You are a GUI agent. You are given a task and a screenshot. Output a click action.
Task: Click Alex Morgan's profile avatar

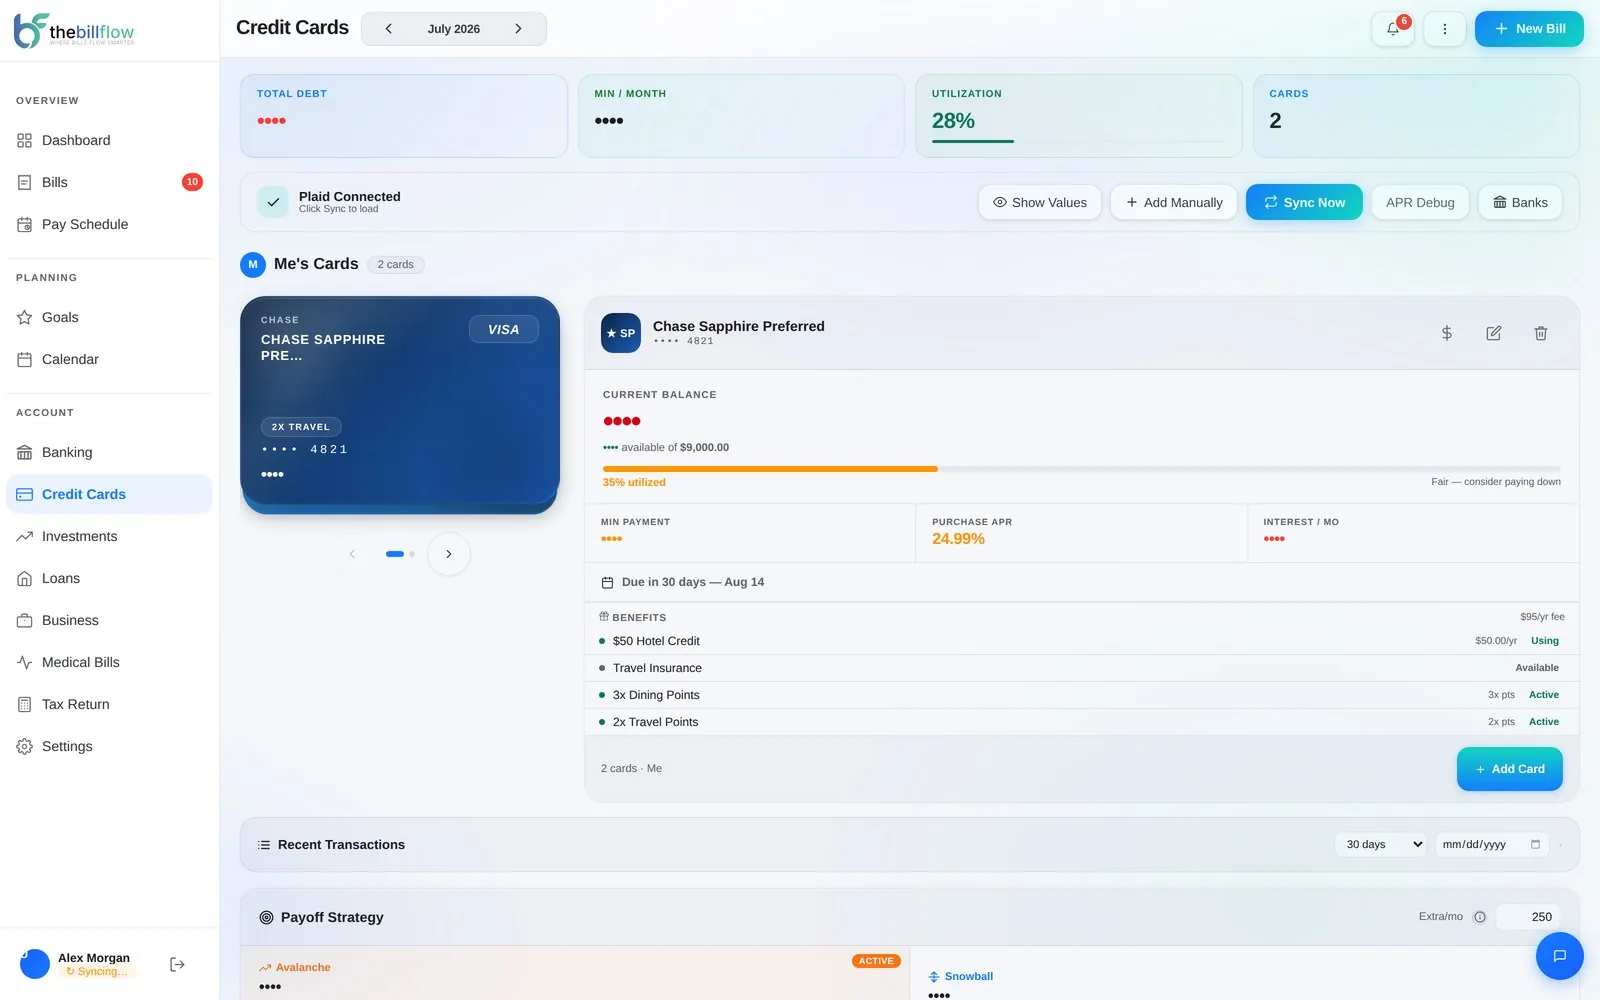coord(35,964)
